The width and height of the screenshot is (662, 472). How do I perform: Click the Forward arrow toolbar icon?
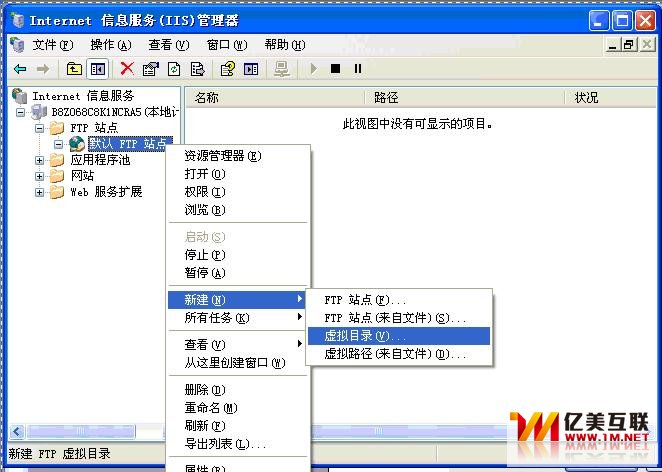pyautogui.click(x=43, y=69)
